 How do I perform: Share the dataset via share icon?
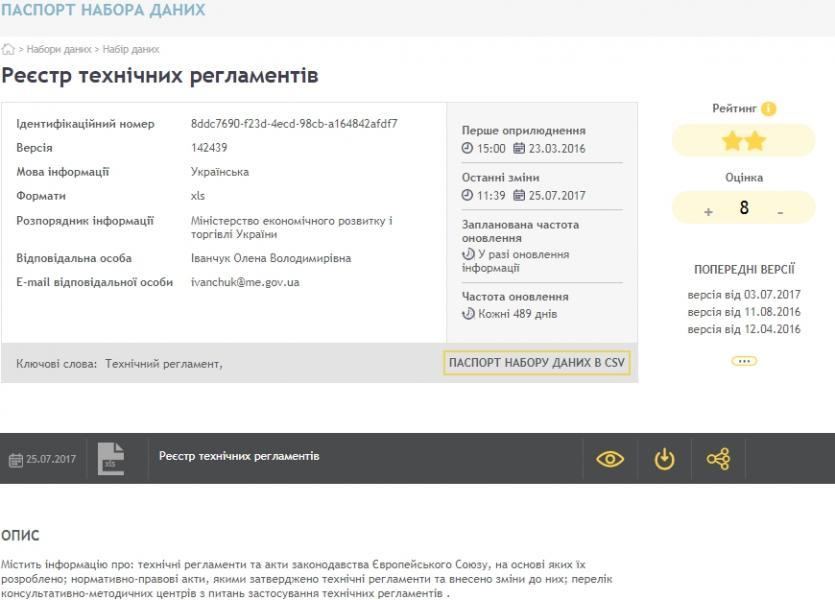[718, 459]
